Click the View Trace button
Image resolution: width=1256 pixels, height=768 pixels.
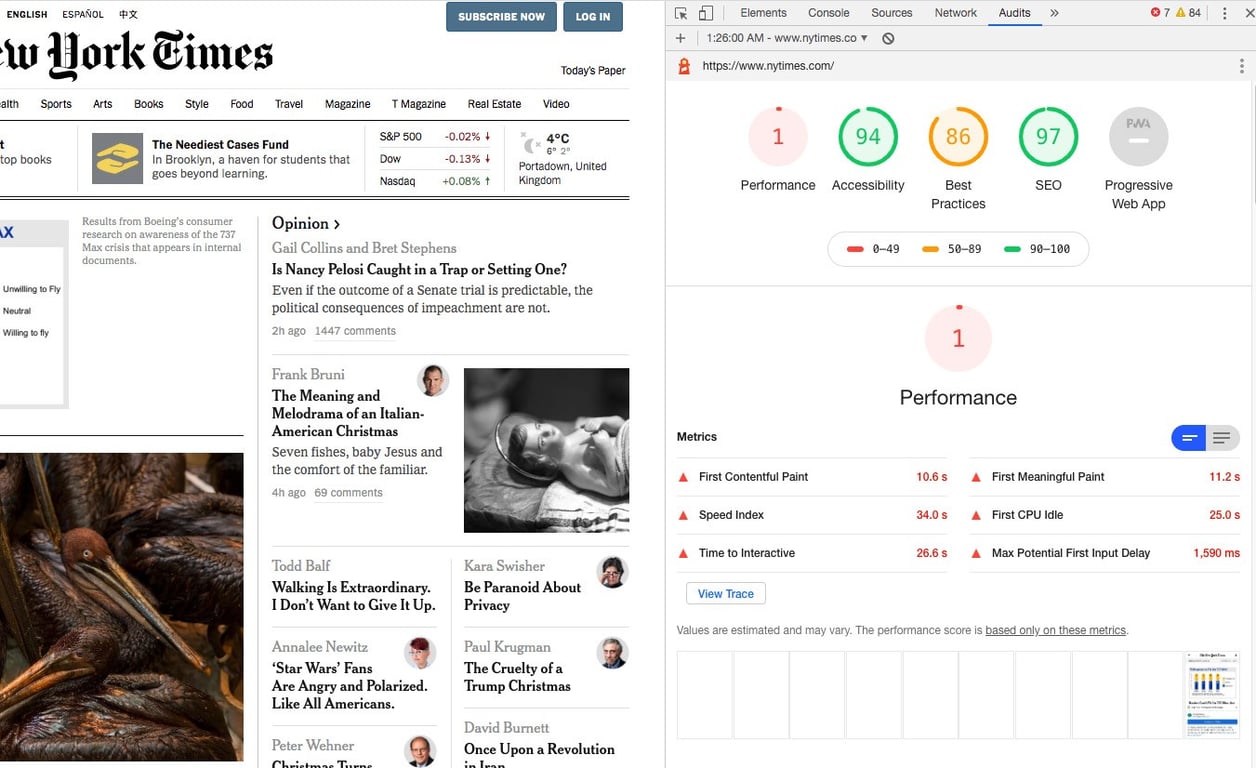pos(726,594)
